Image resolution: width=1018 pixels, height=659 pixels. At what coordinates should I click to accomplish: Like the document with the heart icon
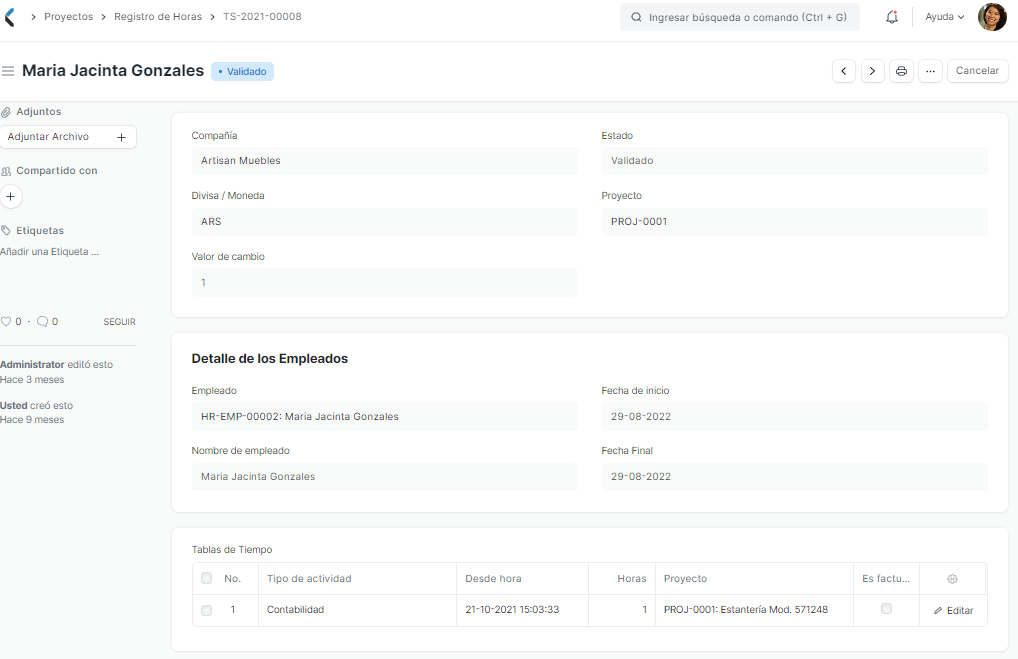pyautogui.click(x=6, y=321)
